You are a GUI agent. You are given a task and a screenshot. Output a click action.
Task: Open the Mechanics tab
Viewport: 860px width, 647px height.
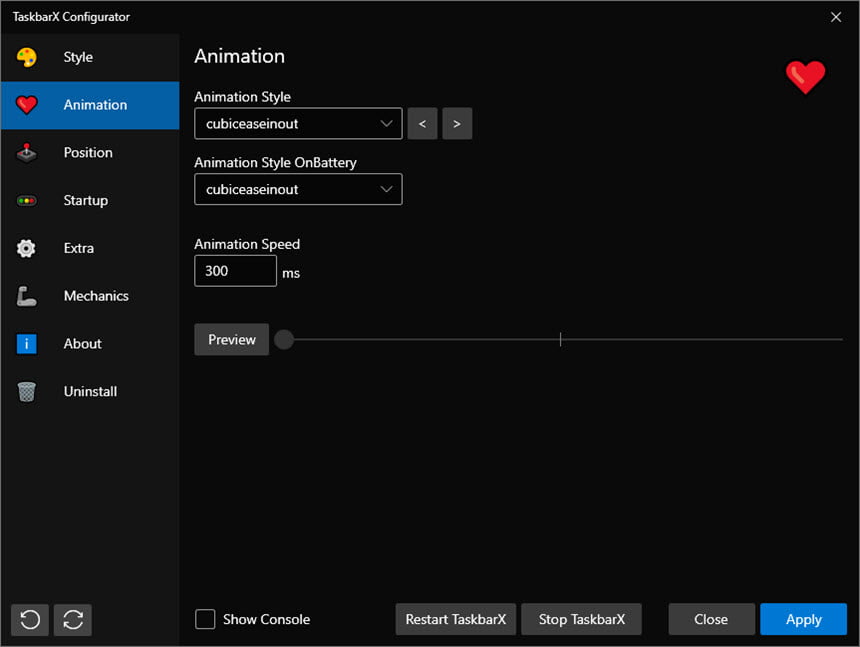pyautogui.click(x=90, y=296)
